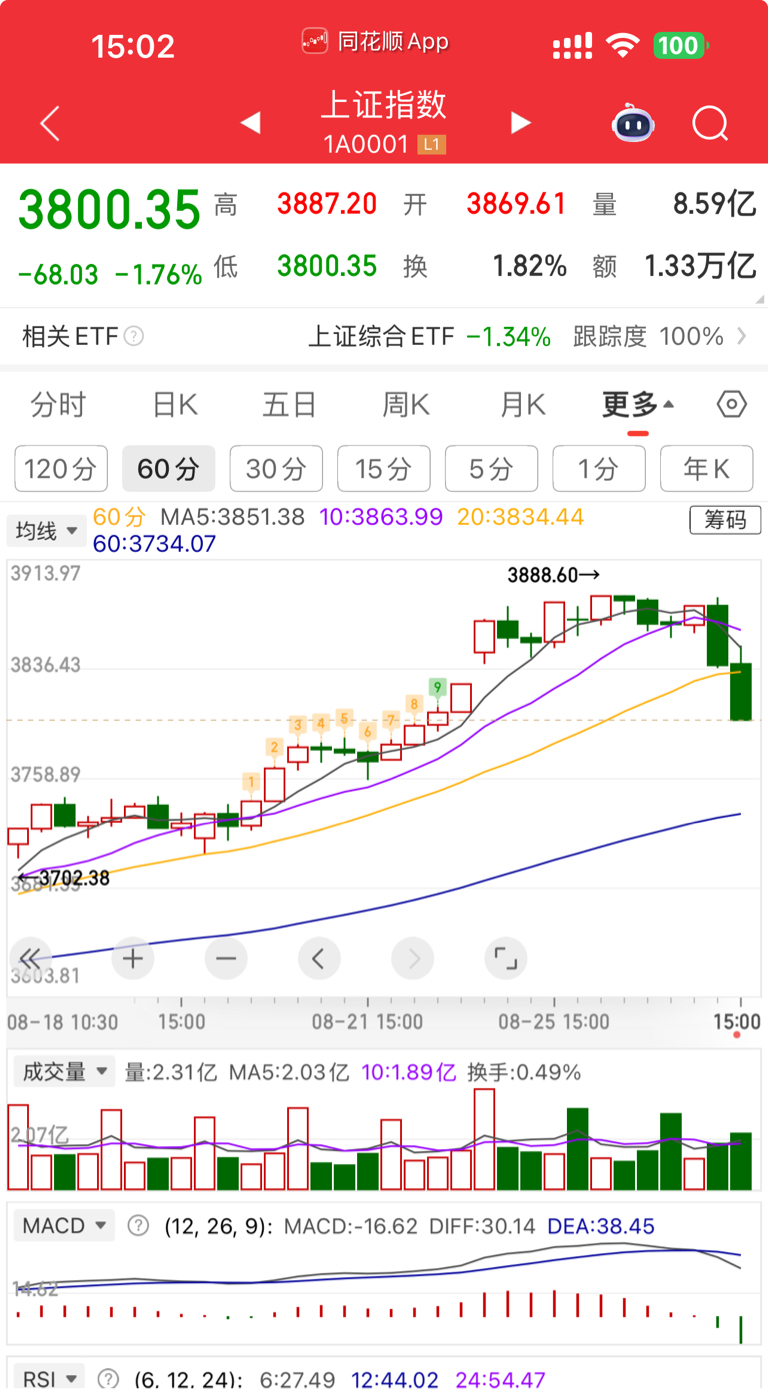Tap the 15:02 status bar clock
The image size is (768, 1389).
click(133, 46)
